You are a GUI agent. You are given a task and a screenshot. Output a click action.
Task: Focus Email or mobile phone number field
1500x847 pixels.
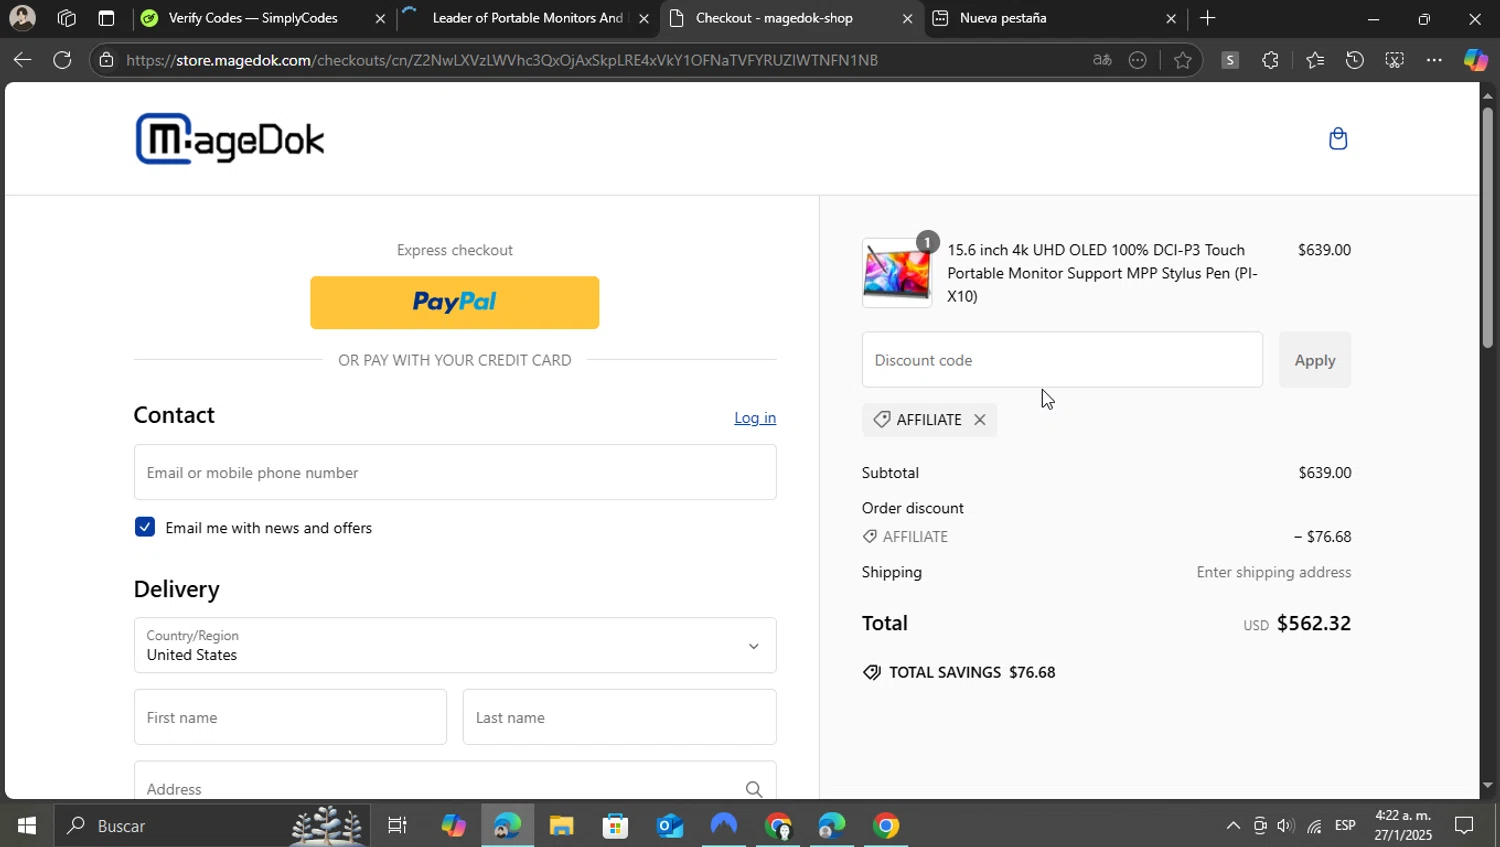point(455,472)
